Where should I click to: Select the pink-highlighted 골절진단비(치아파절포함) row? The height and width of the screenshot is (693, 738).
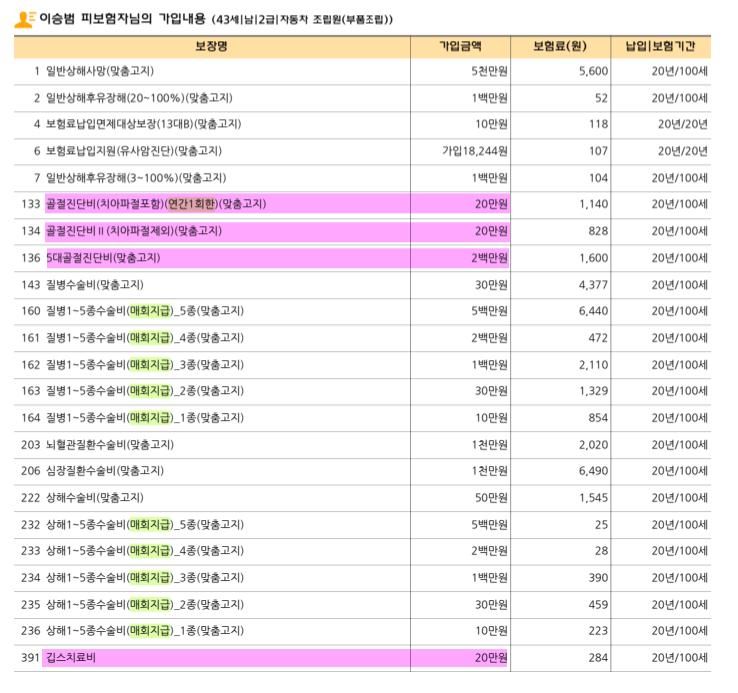tap(105, 204)
